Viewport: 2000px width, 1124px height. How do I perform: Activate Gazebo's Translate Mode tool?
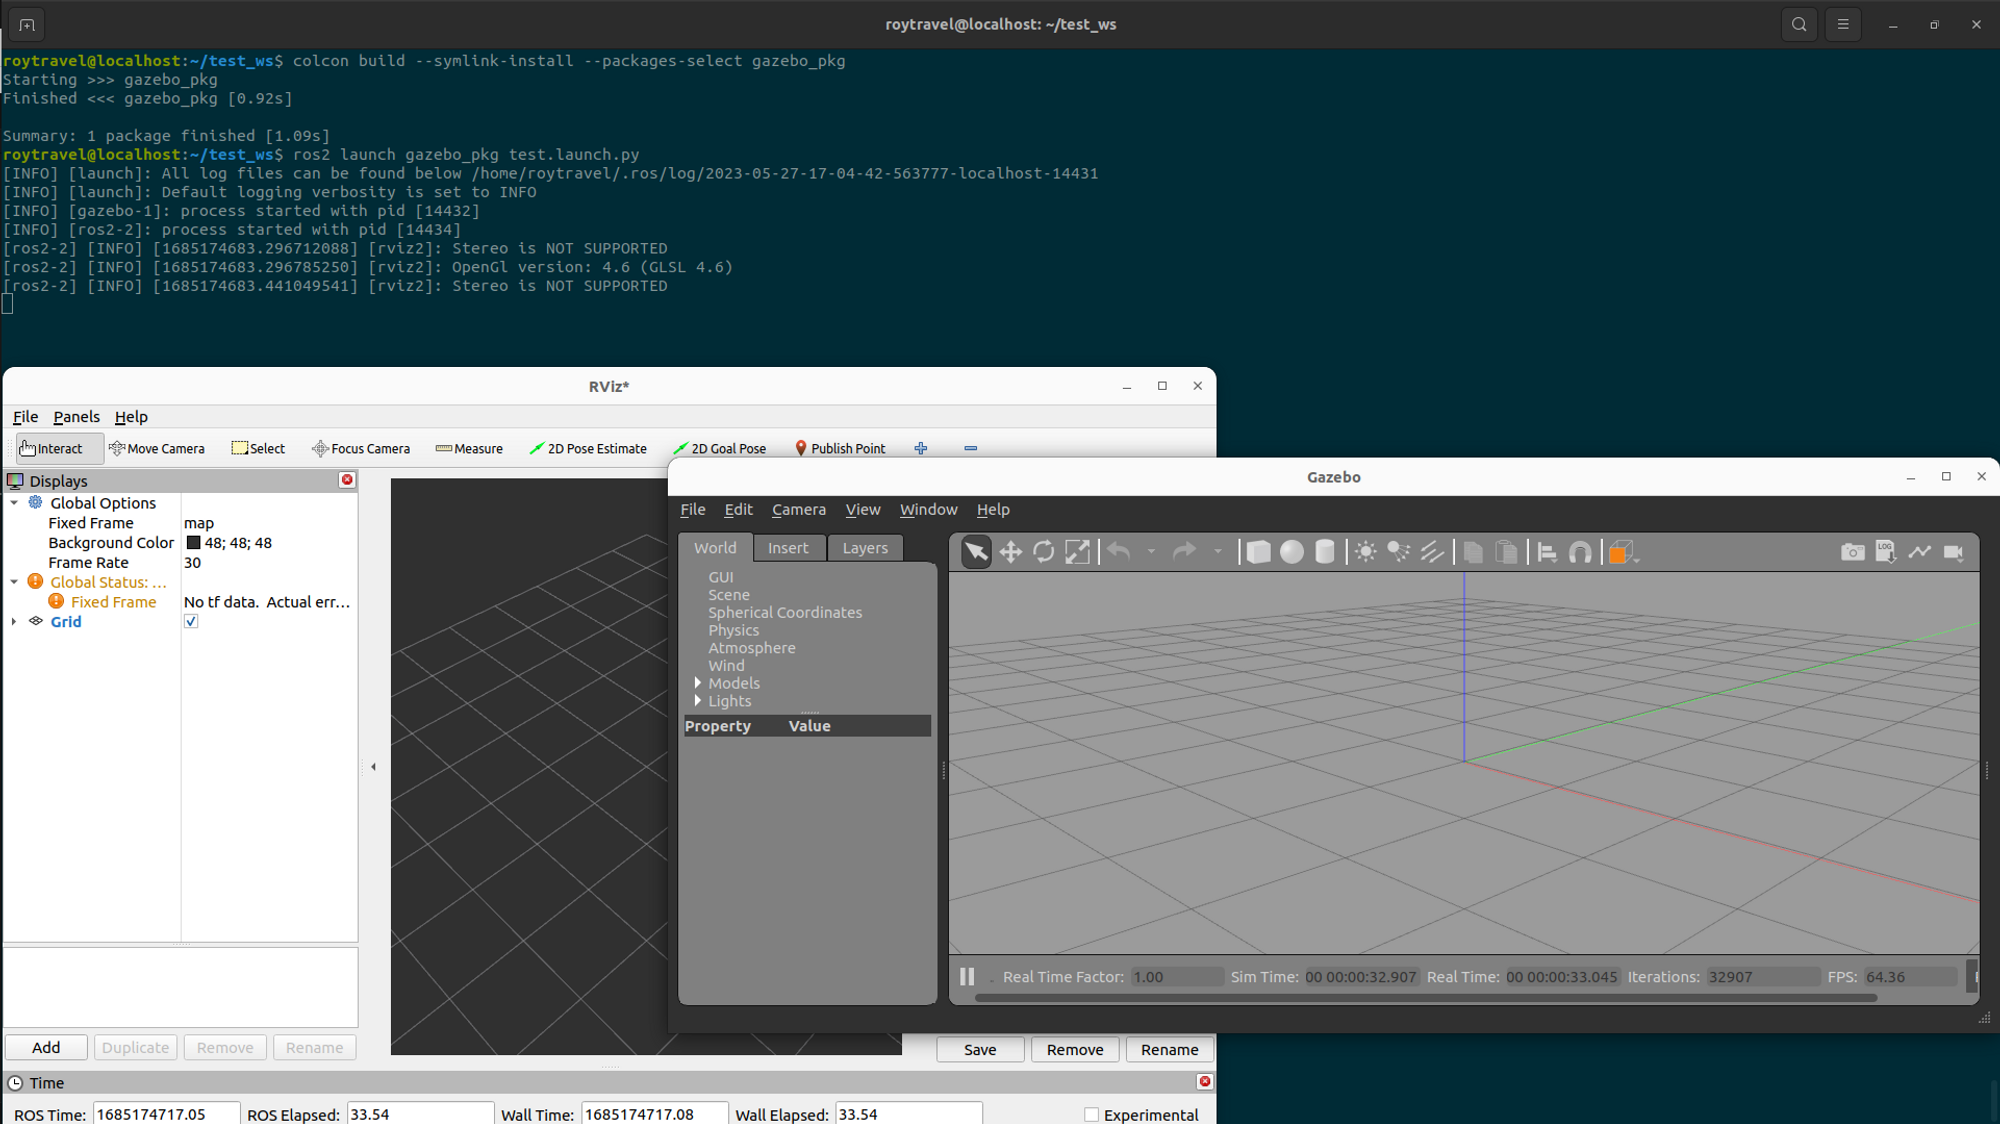pyautogui.click(x=1010, y=551)
